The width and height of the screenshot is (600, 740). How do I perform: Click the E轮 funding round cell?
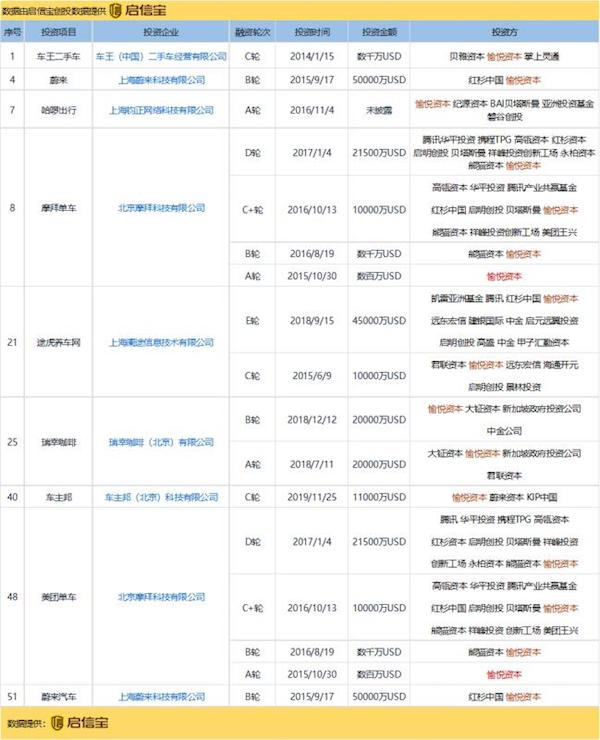253,320
